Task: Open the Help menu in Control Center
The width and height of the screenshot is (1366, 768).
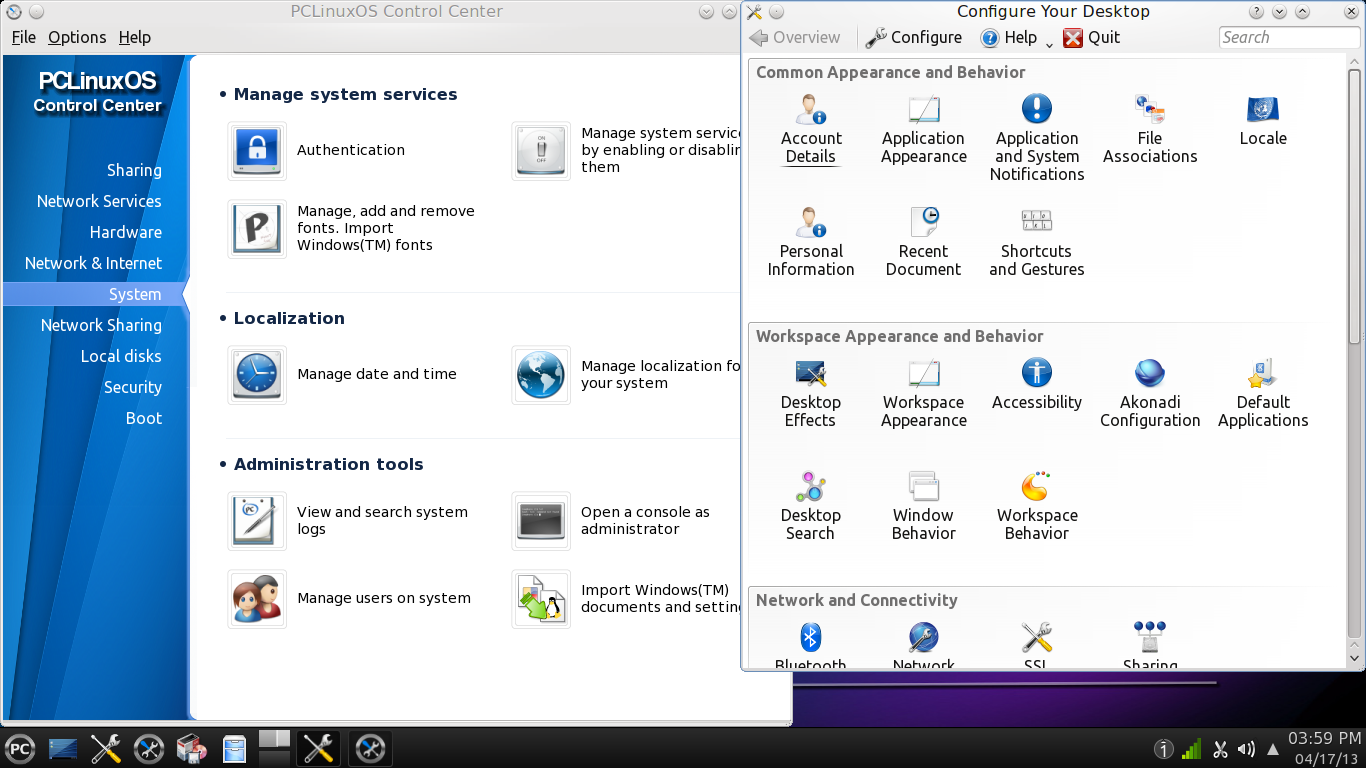Action: tap(134, 37)
